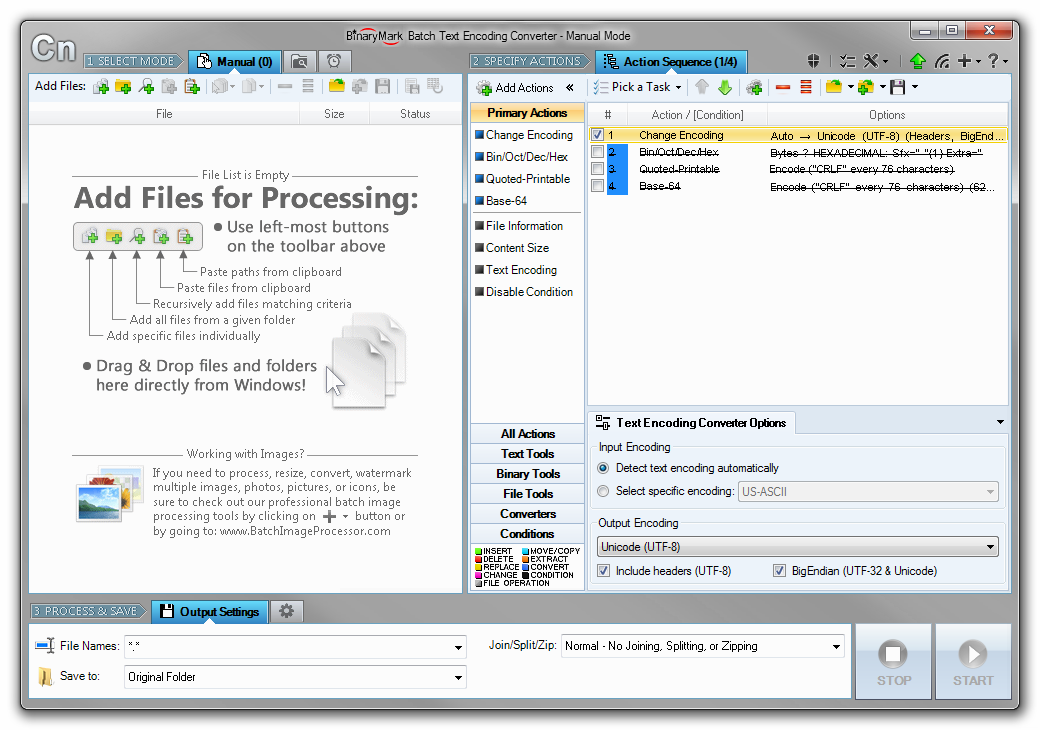Click the Save action sequence diskette icon

coord(898,87)
